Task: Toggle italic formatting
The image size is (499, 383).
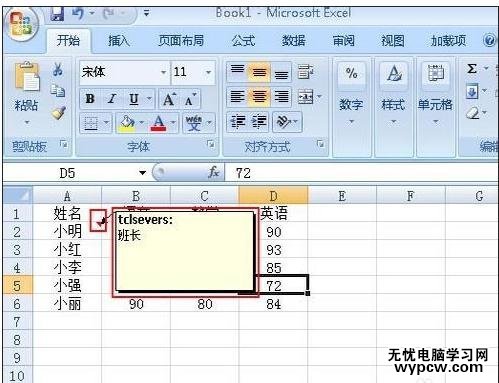Action: coord(112,99)
